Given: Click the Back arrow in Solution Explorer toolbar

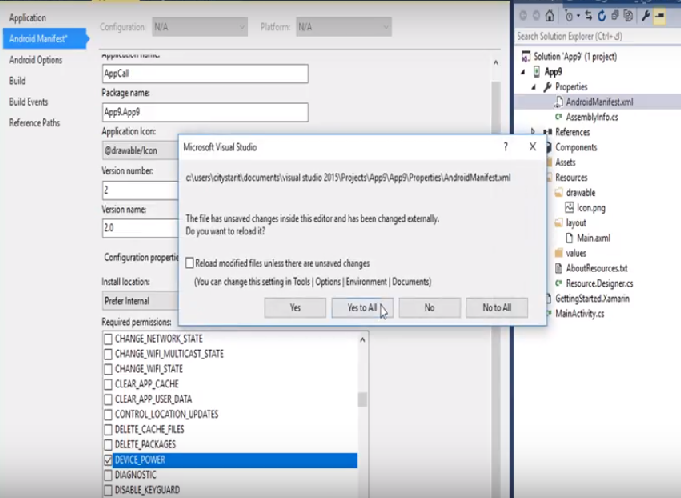Looking at the screenshot, I should pos(523,16).
